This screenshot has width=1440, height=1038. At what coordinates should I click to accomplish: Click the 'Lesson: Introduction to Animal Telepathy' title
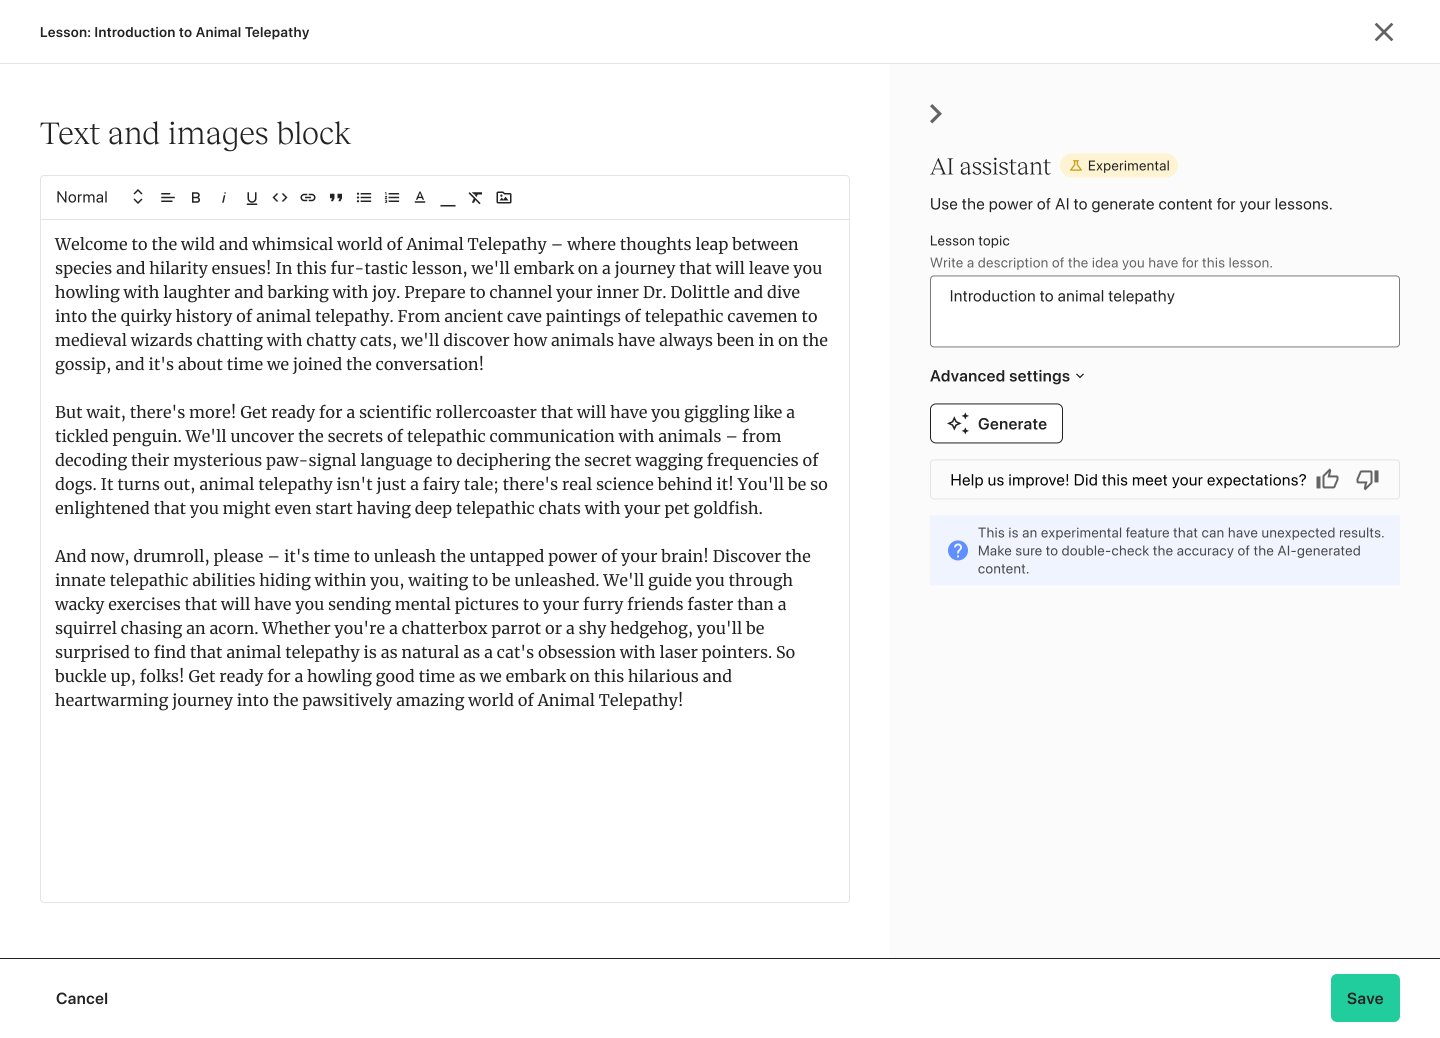pyautogui.click(x=175, y=32)
